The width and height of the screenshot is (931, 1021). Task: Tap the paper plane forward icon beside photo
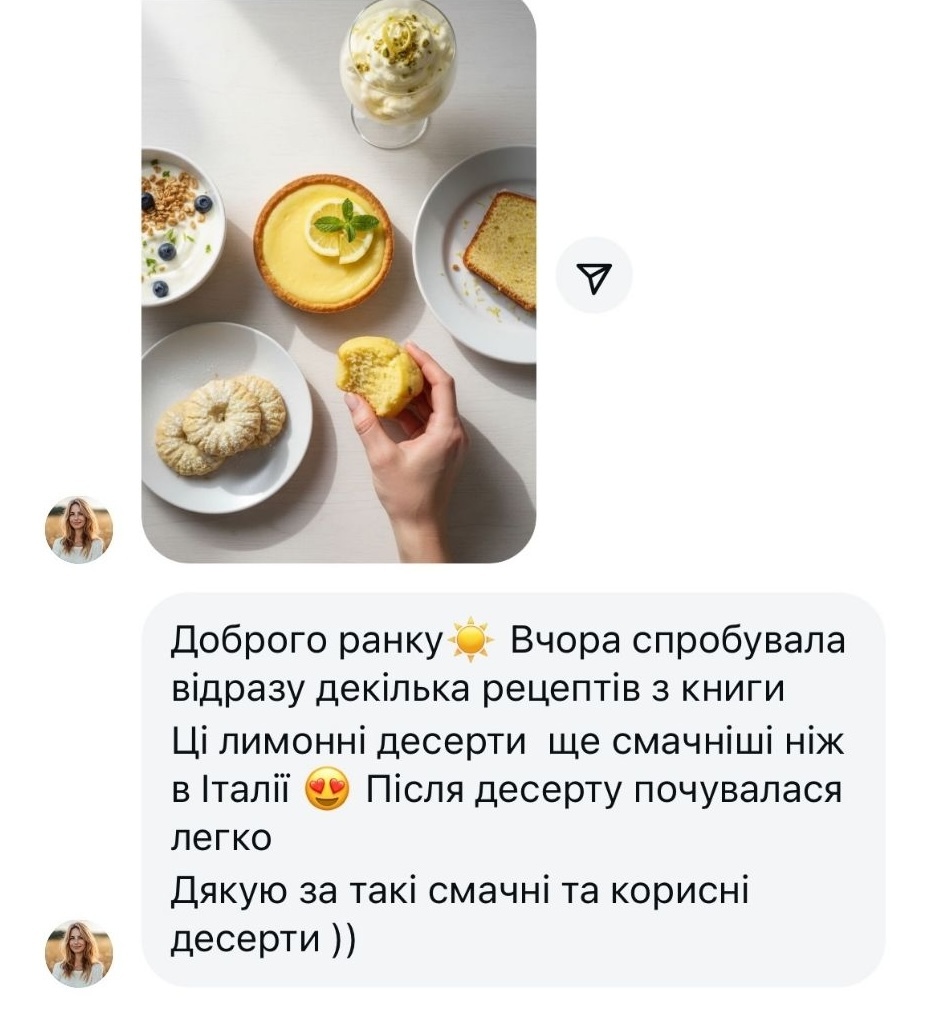[x=593, y=275]
